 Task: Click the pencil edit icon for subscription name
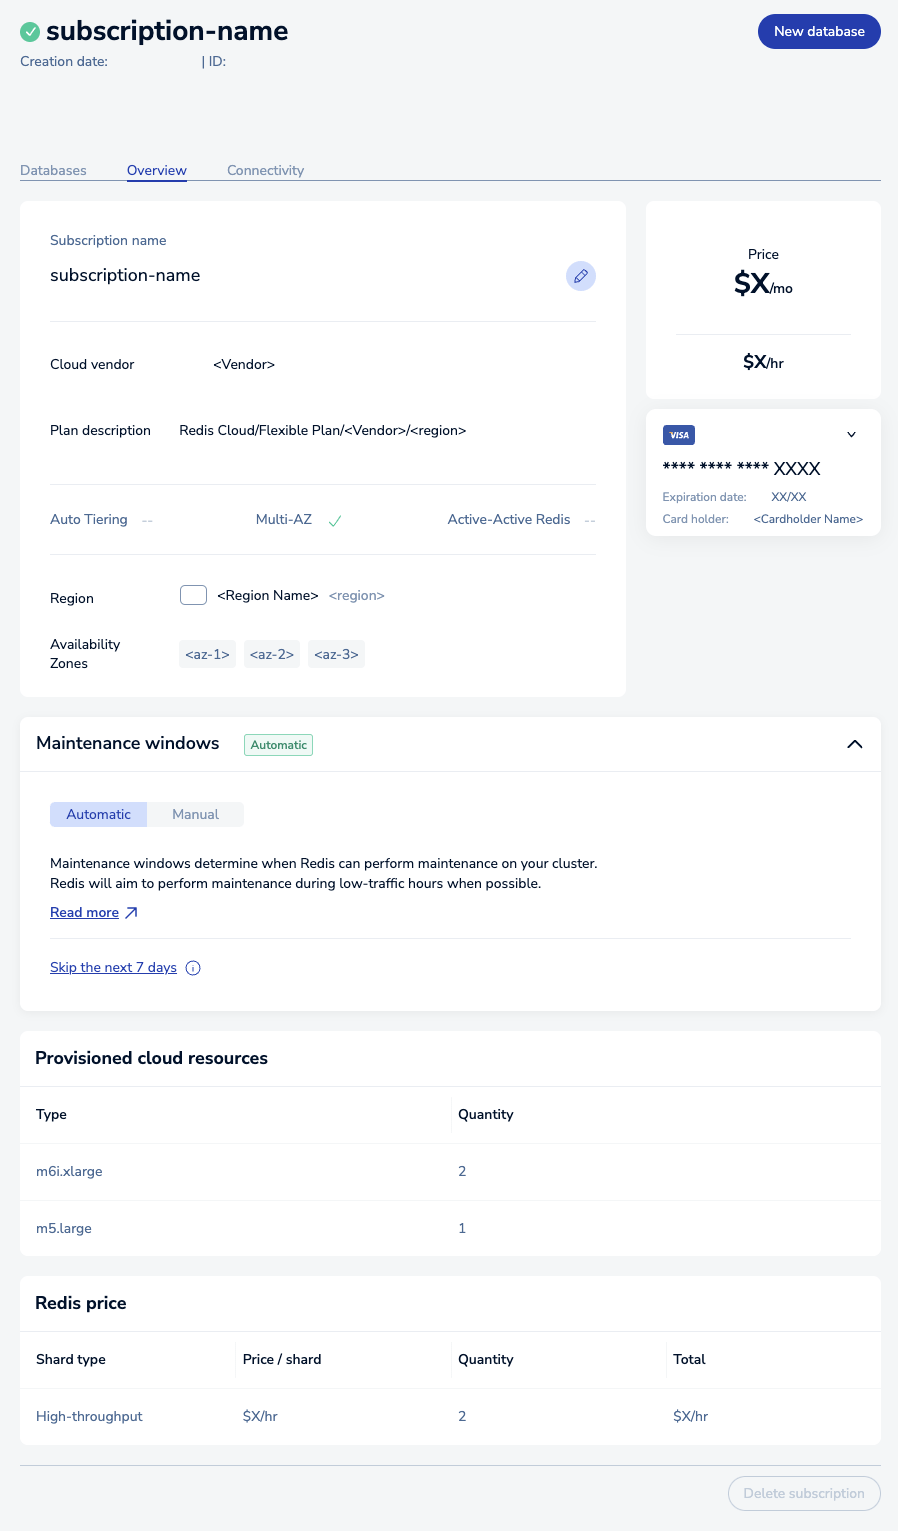(x=580, y=276)
